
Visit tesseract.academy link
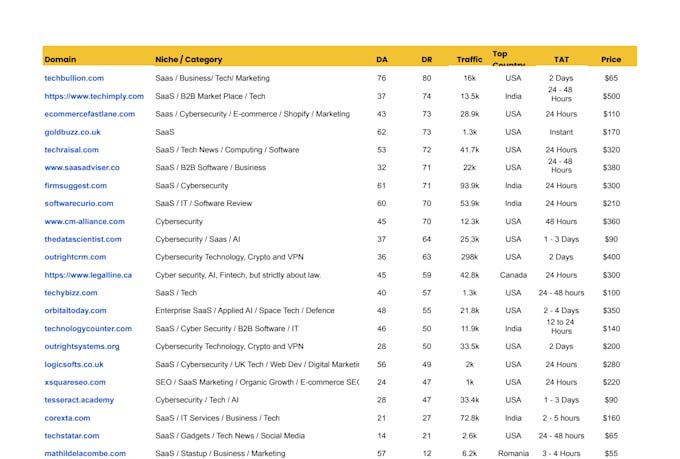tap(79, 400)
